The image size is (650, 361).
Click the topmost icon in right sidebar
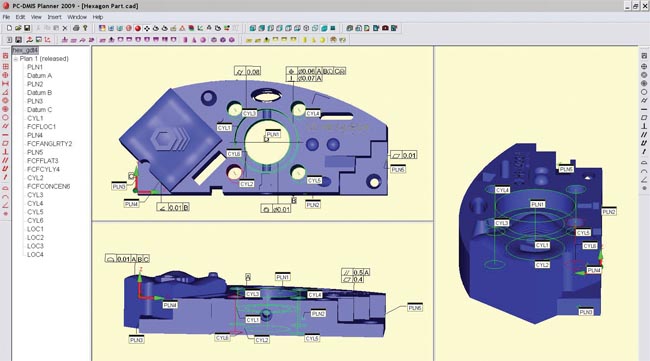644,56
